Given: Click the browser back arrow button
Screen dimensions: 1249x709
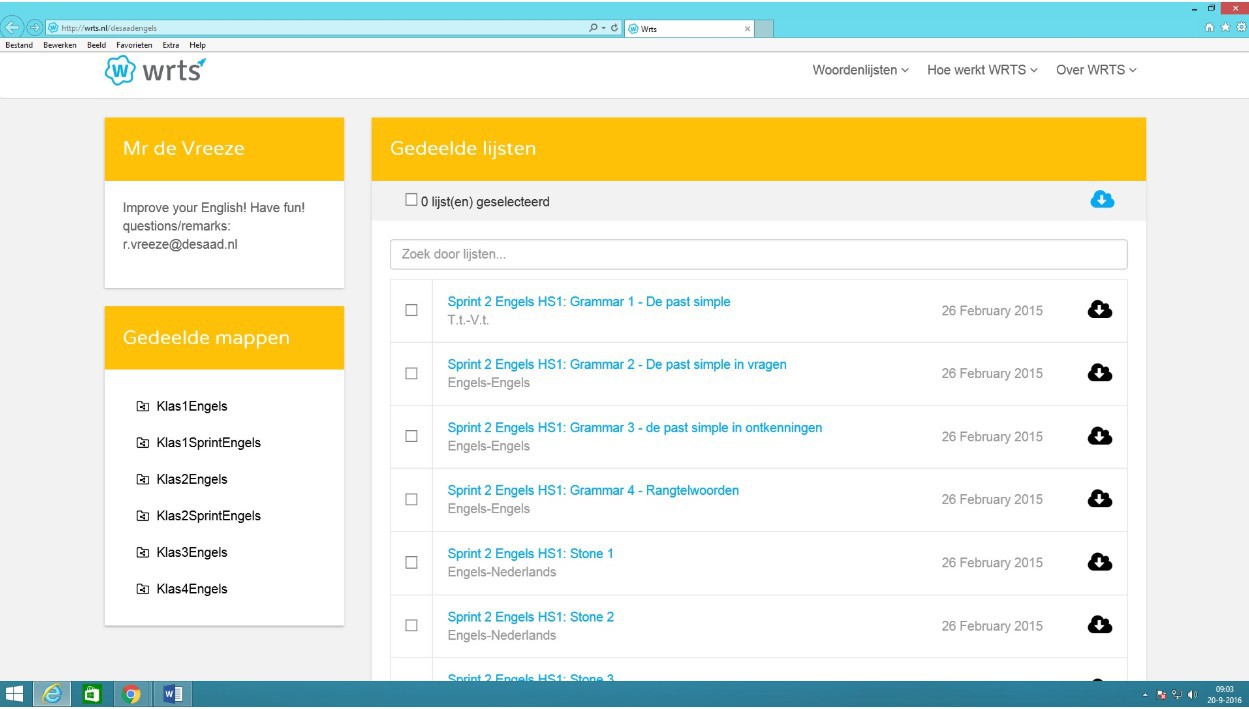Looking at the screenshot, I should (x=13, y=27).
